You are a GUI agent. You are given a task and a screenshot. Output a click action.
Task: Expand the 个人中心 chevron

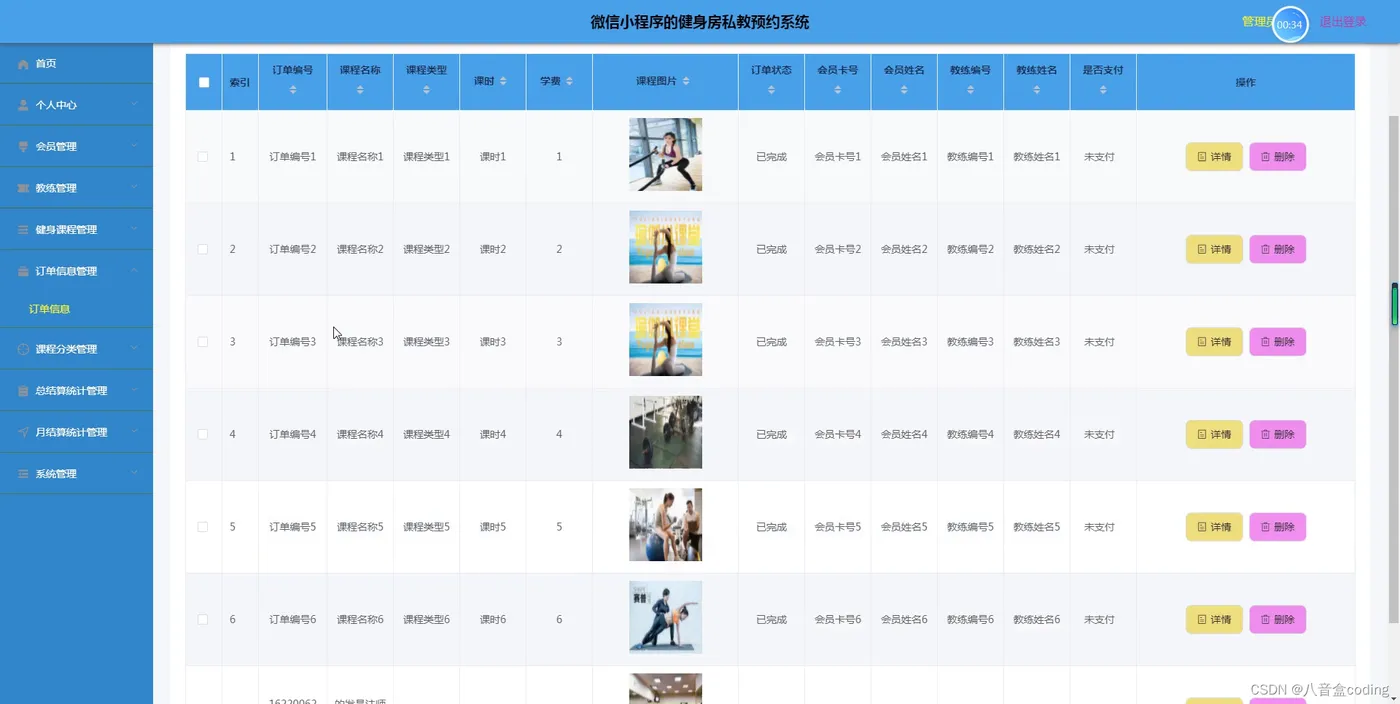(x=134, y=104)
